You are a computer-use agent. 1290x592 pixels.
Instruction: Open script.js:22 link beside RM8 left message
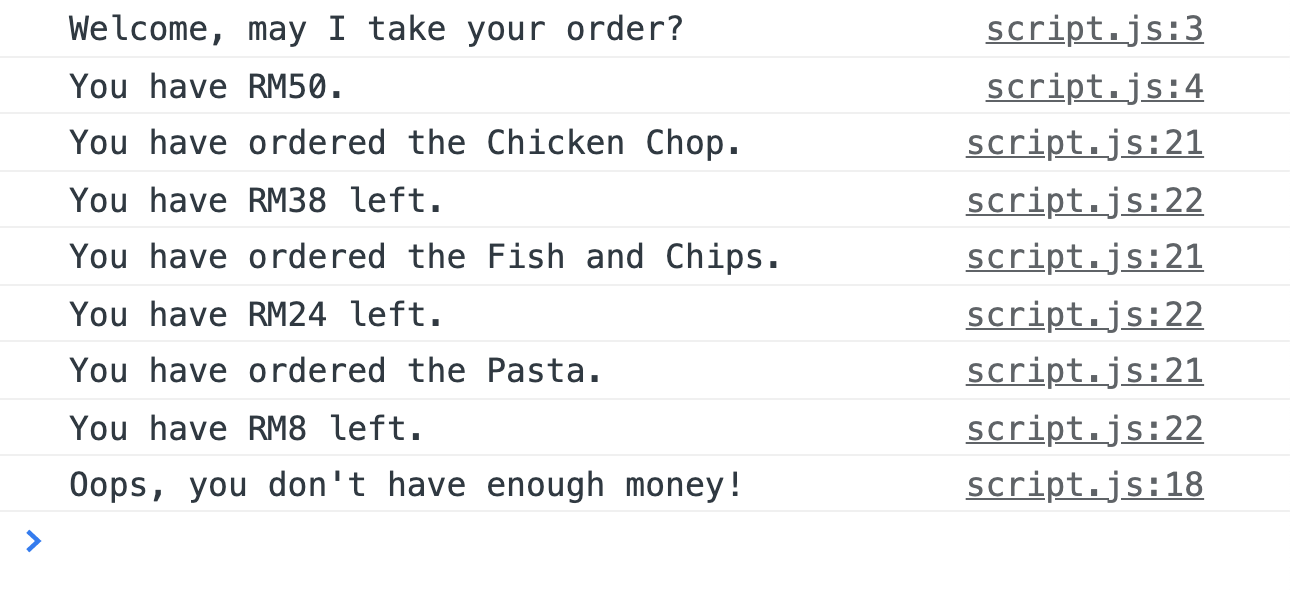(x=1084, y=429)
